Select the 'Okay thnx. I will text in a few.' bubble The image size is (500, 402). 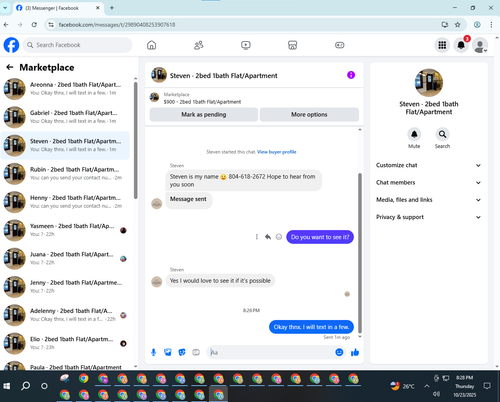(311, 327)
